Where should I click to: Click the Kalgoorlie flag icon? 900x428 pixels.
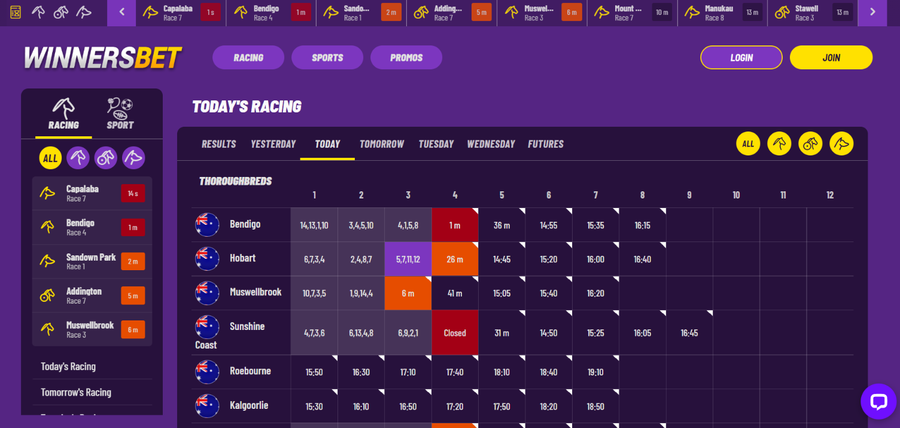207,405
